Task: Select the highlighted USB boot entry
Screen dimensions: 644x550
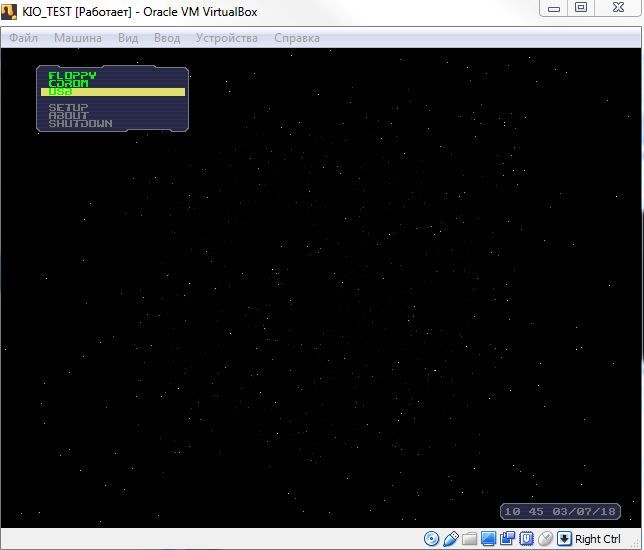Action: coord(112,92)
